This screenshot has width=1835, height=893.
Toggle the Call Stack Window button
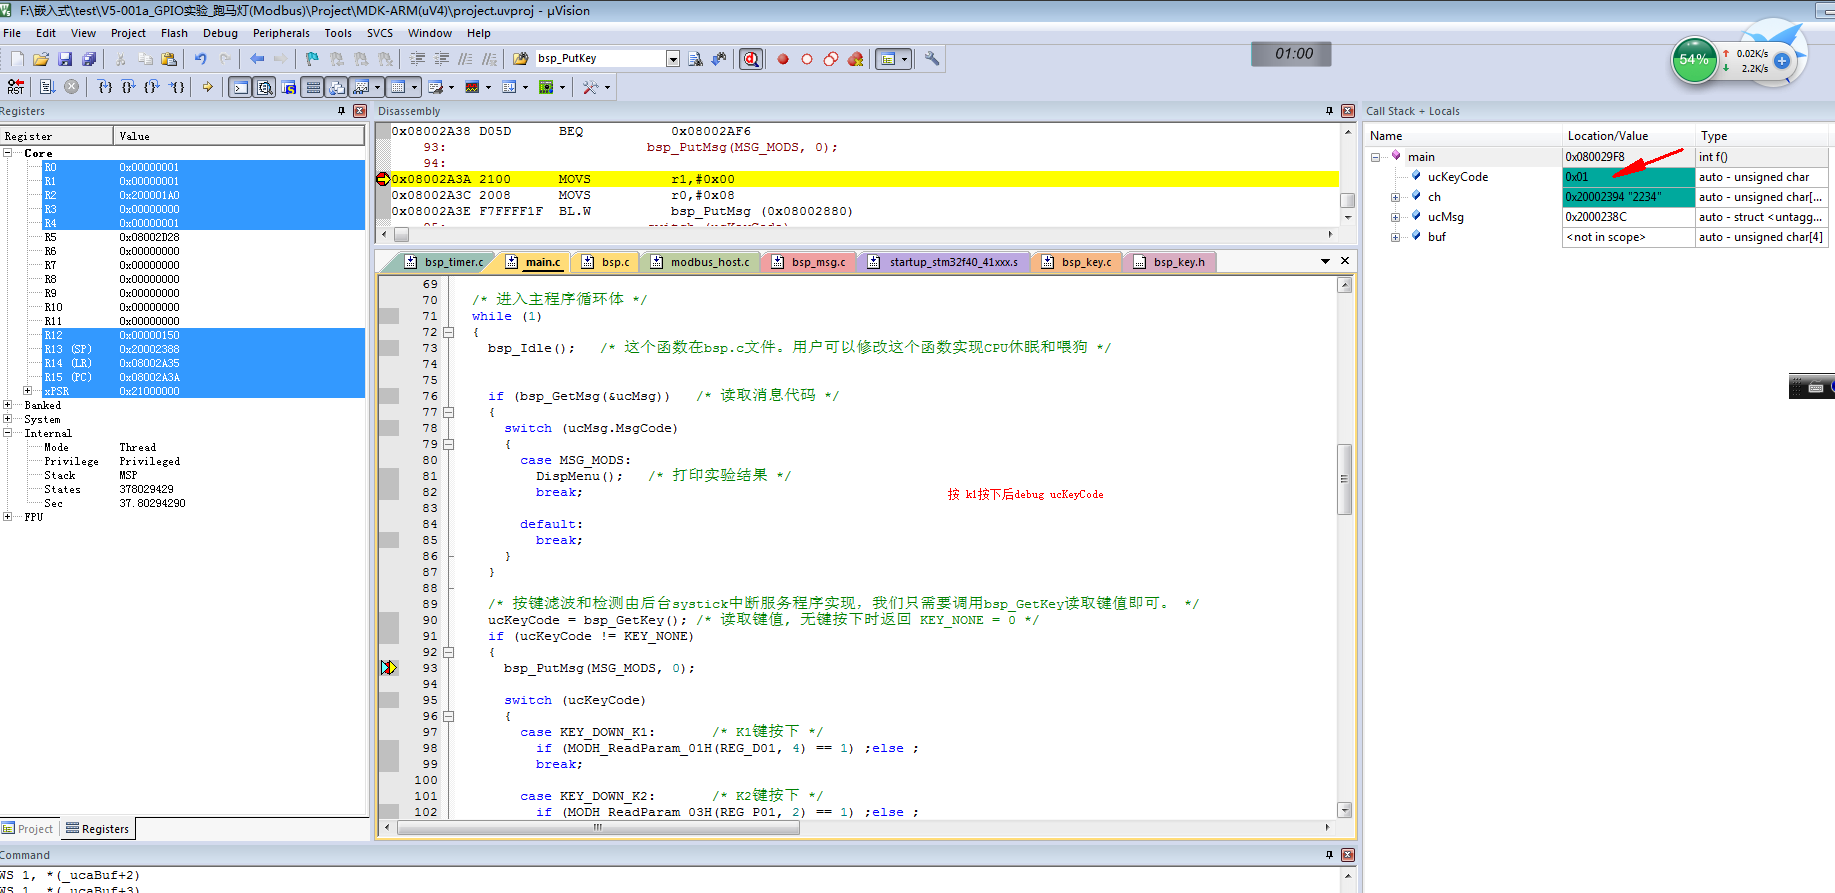[336, 87]
